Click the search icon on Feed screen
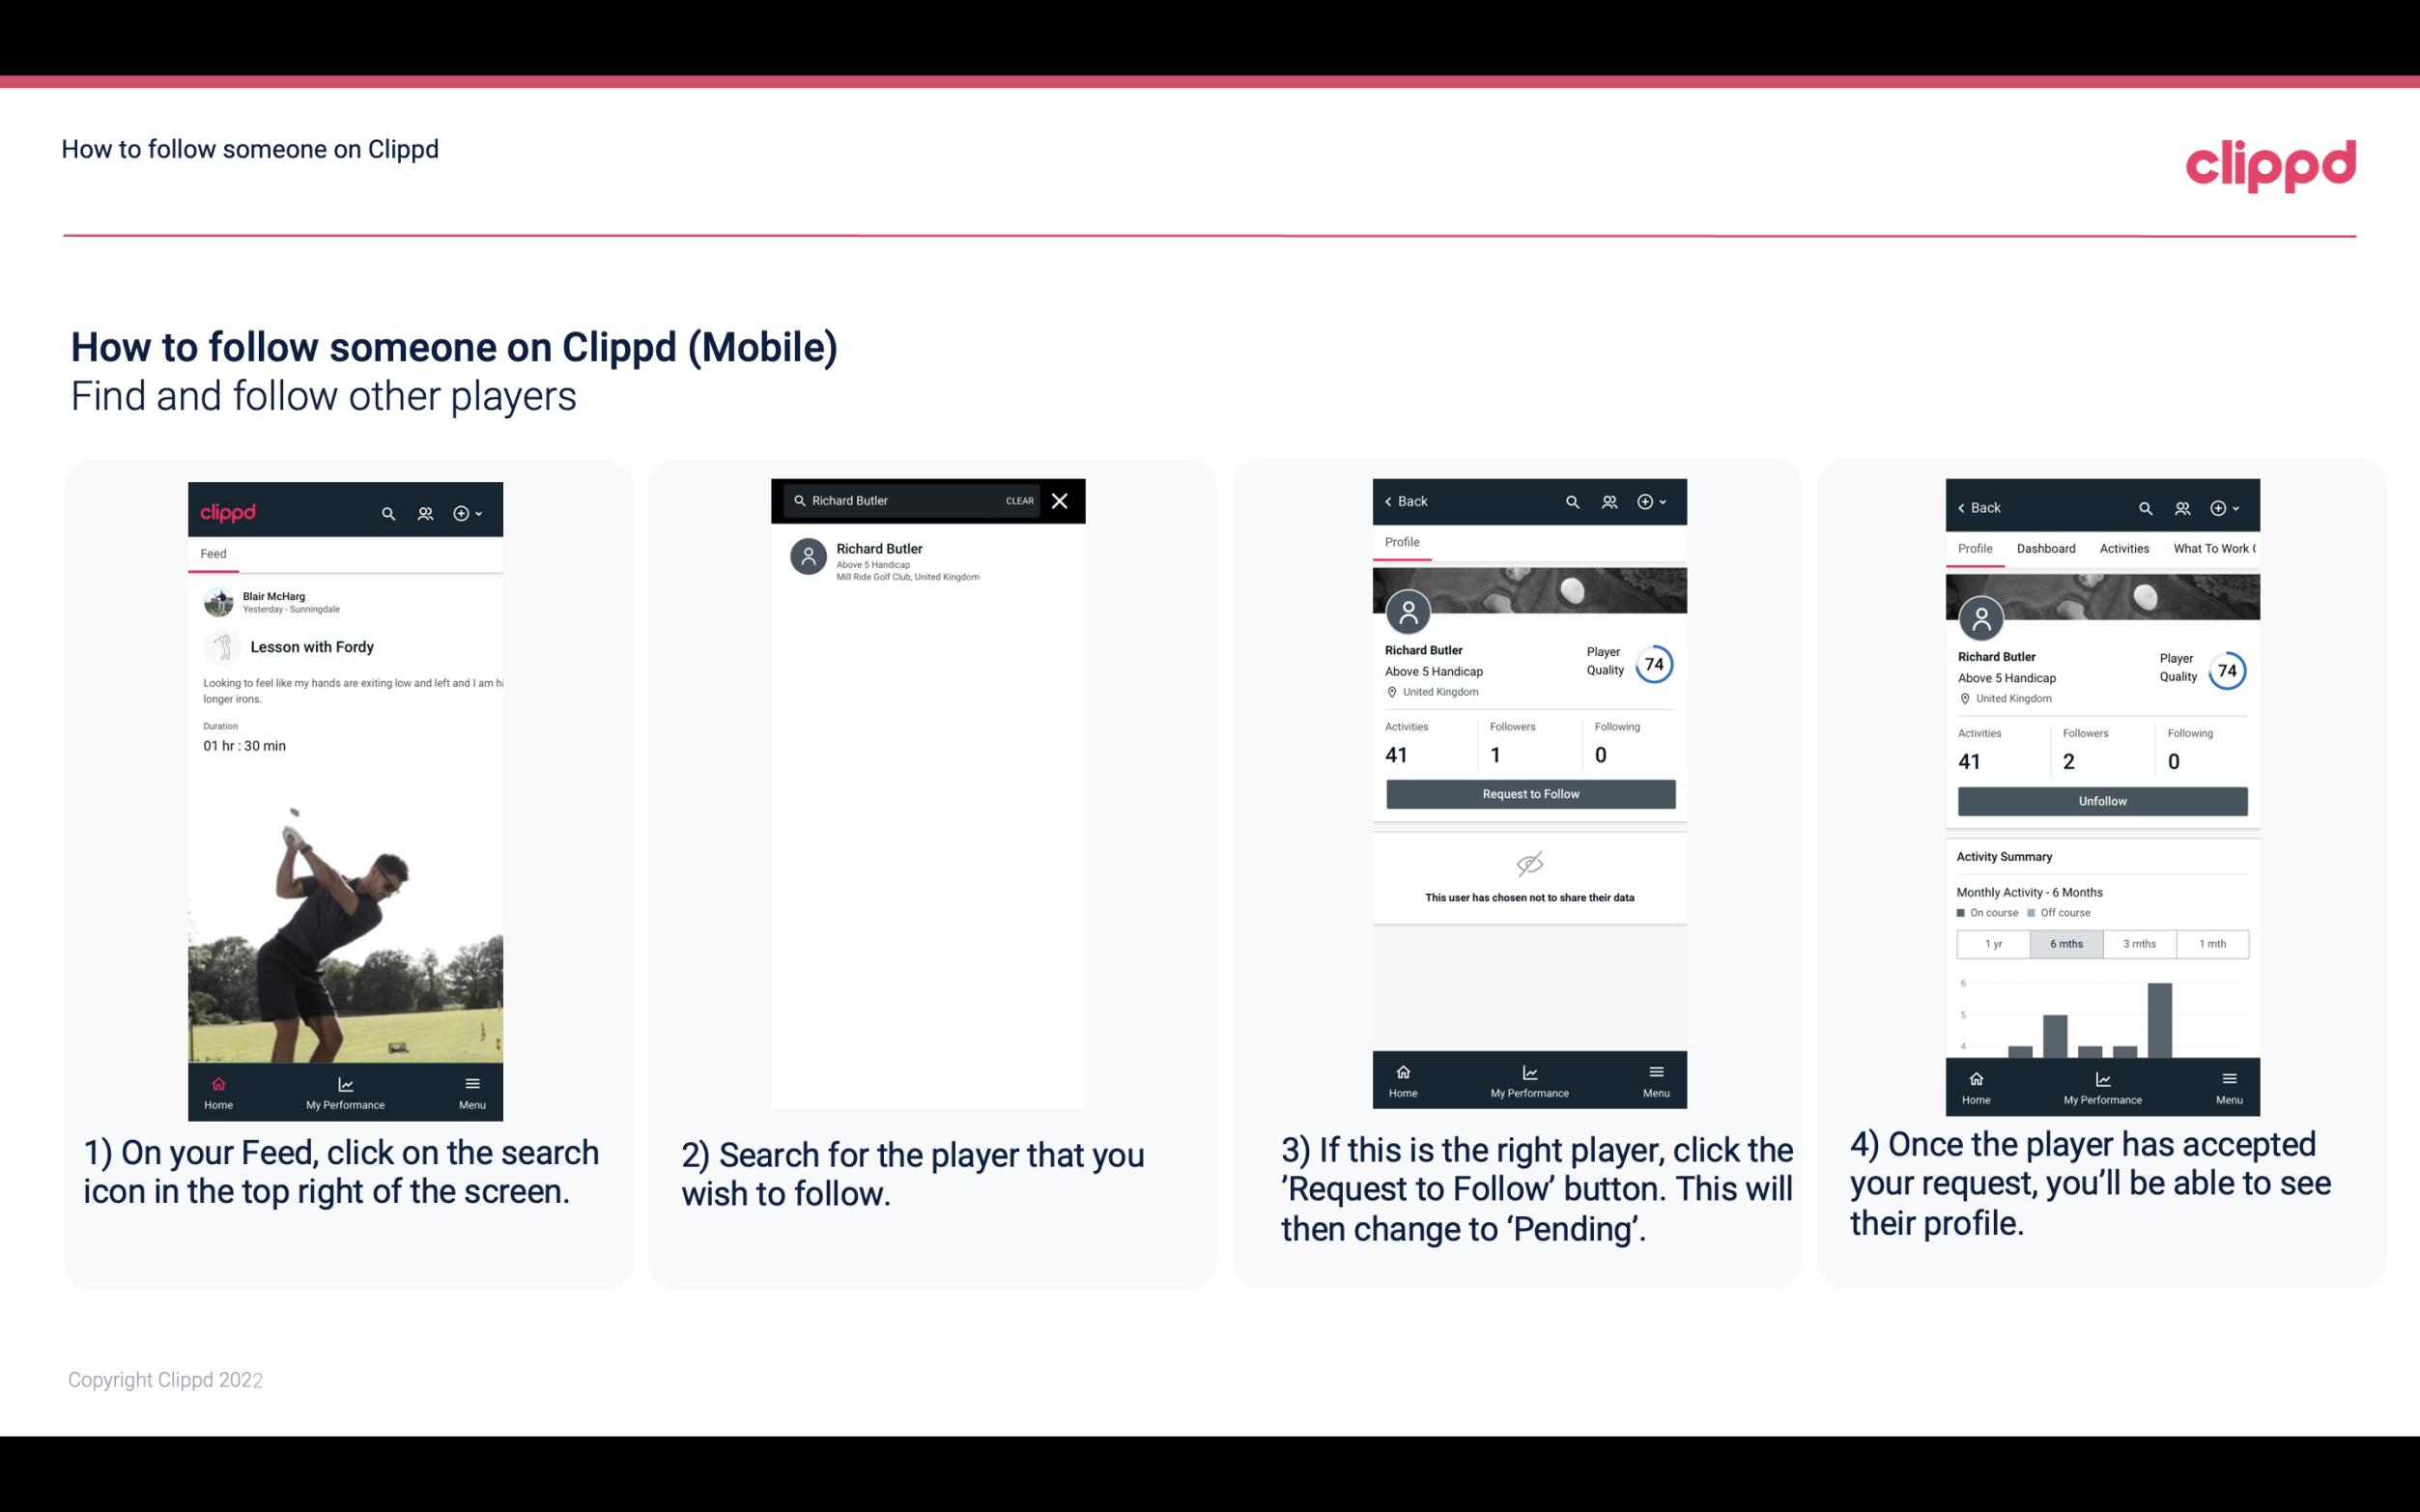 click(x=384, y=510)
